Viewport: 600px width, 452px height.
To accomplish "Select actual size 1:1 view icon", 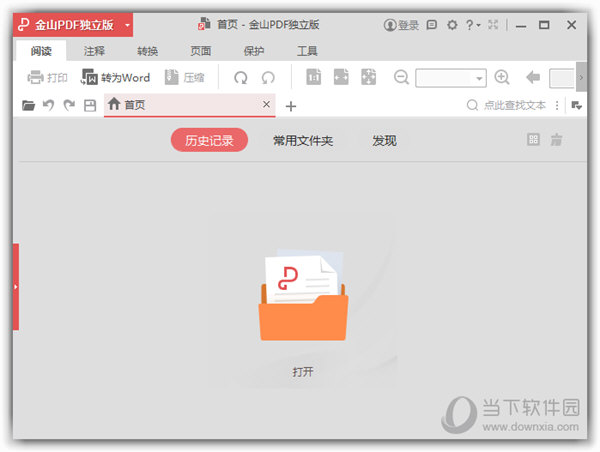I will [x=313, y=77].
